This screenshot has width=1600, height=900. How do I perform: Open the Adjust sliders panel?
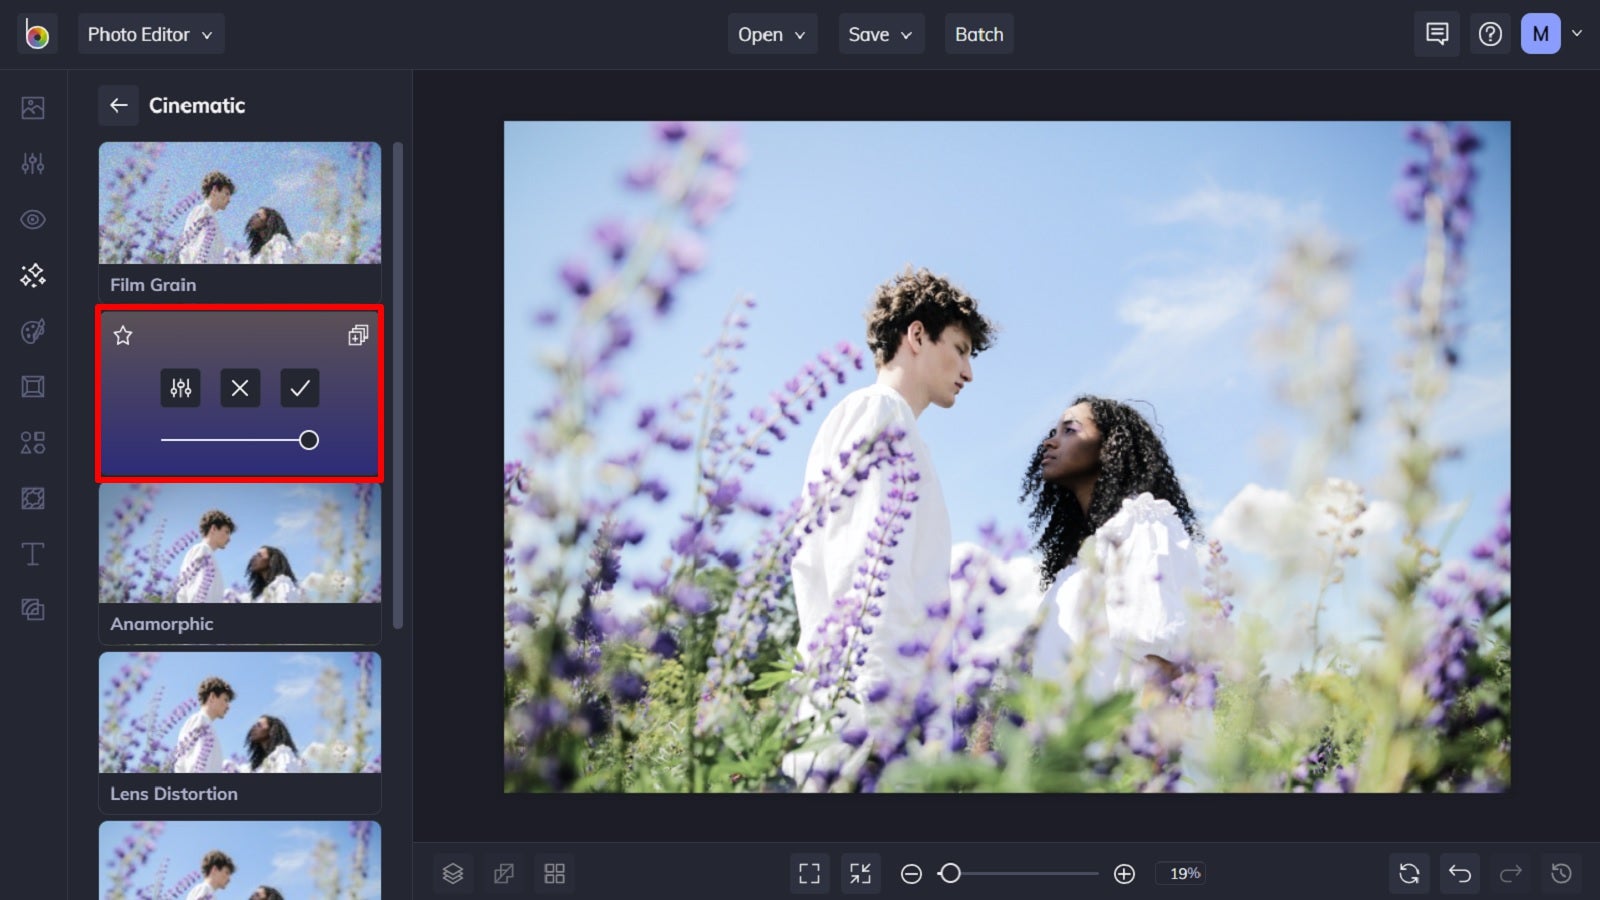32,163
